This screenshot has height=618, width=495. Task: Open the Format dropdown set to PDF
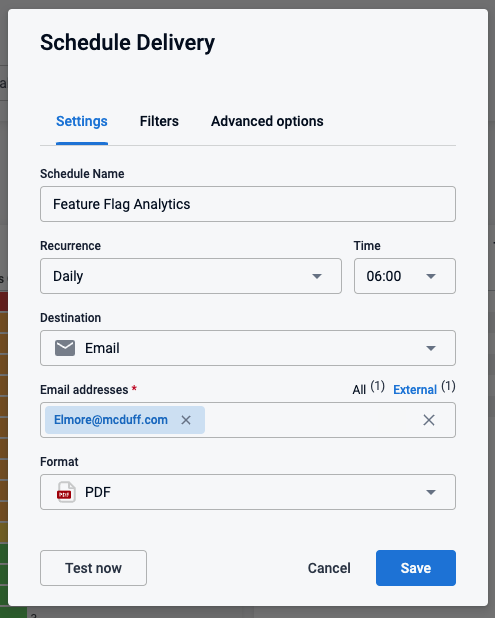pyautogui.click(x=248, y=492)
